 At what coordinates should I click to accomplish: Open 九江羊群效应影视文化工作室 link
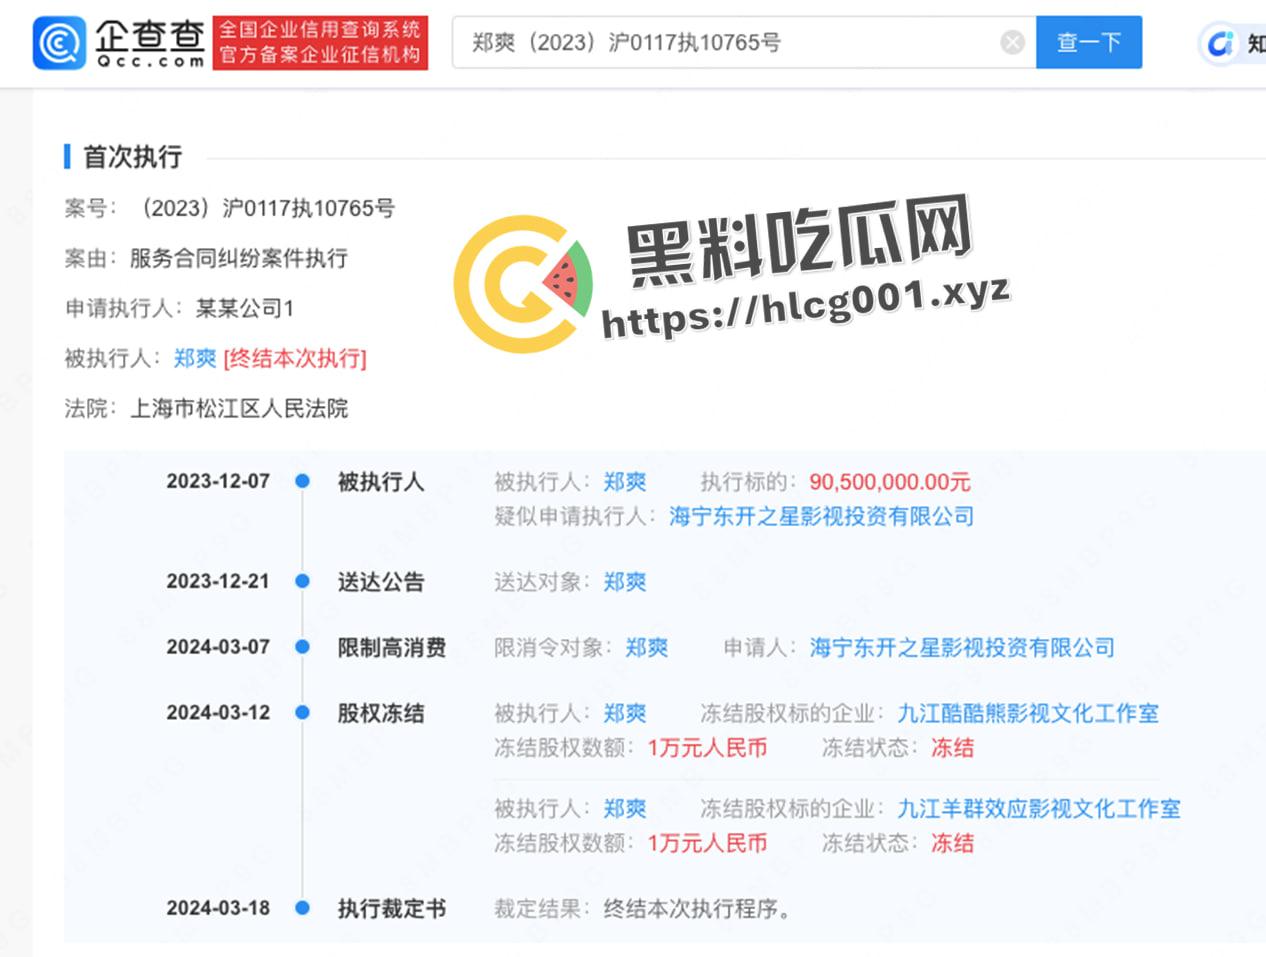pyautogui.click(x=1039, y=808)
